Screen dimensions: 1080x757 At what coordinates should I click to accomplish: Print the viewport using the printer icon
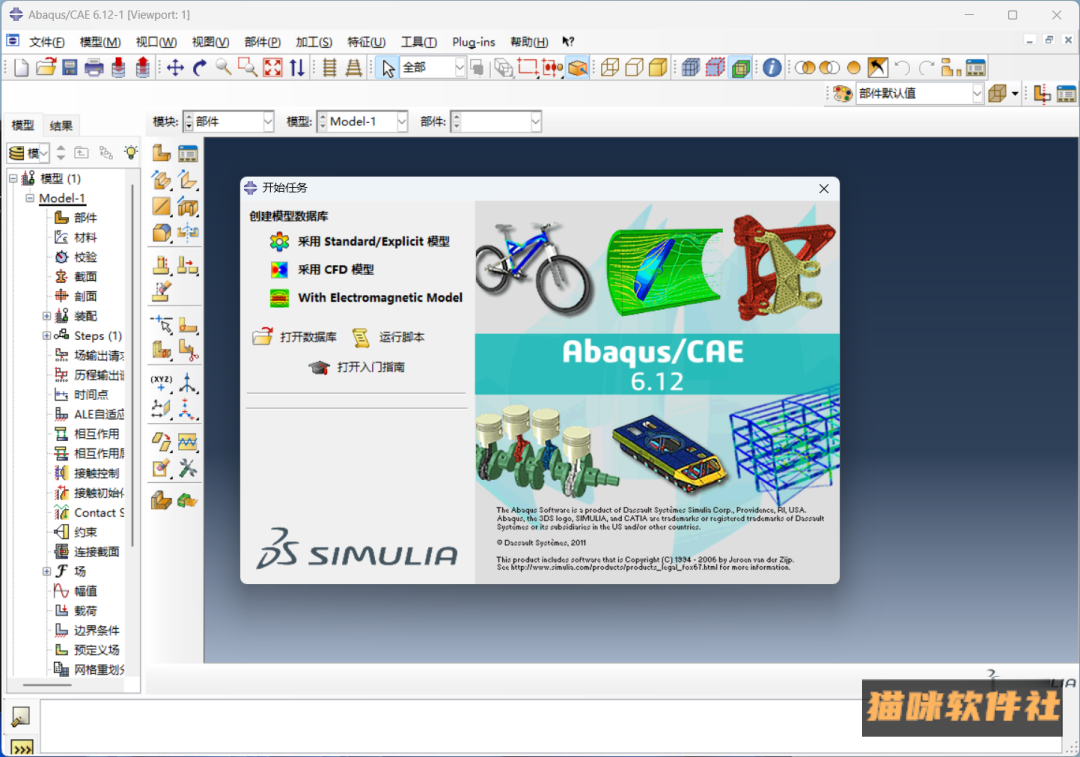pos(94,68)
